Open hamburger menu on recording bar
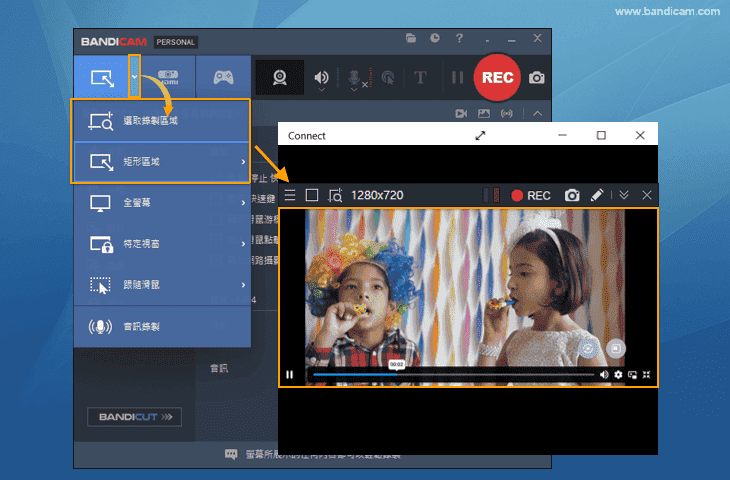The height and width of the screenshot is (480, 730). coord(290,195)
